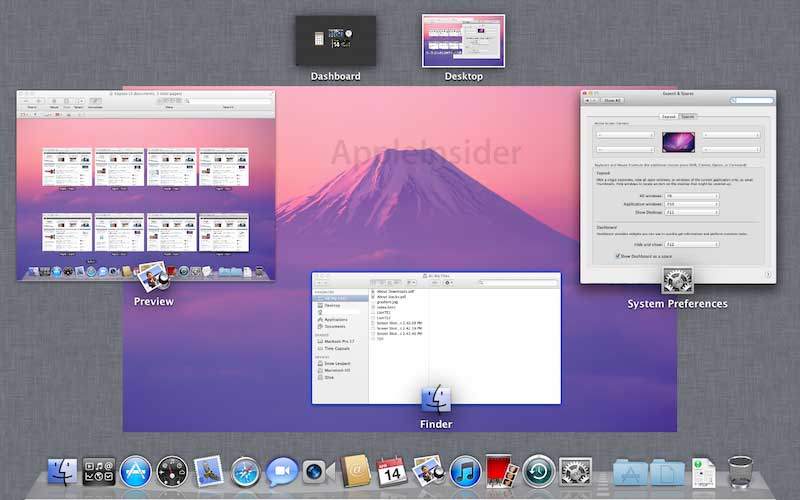Open the Dashboard Hide and show dropdown

tap(691, 244)
